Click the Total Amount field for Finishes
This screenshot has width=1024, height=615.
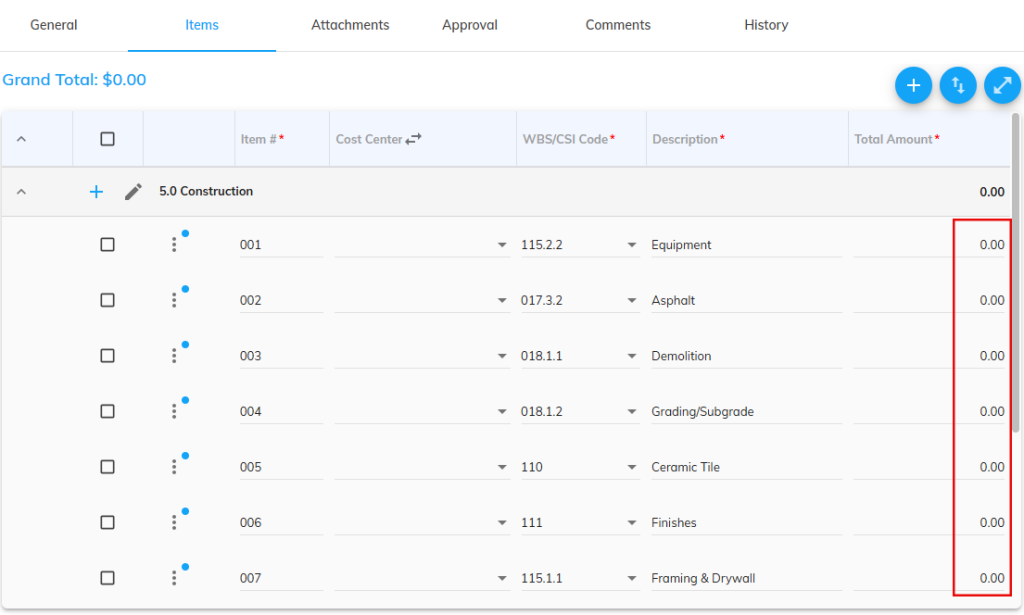tap(929, 522)
